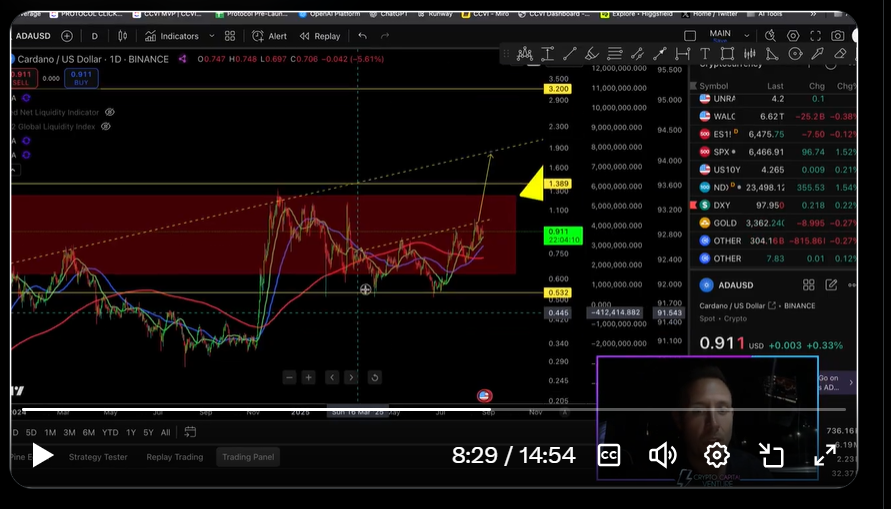Select the price range measure tool
891x509 pixels.
pos(548,54)
